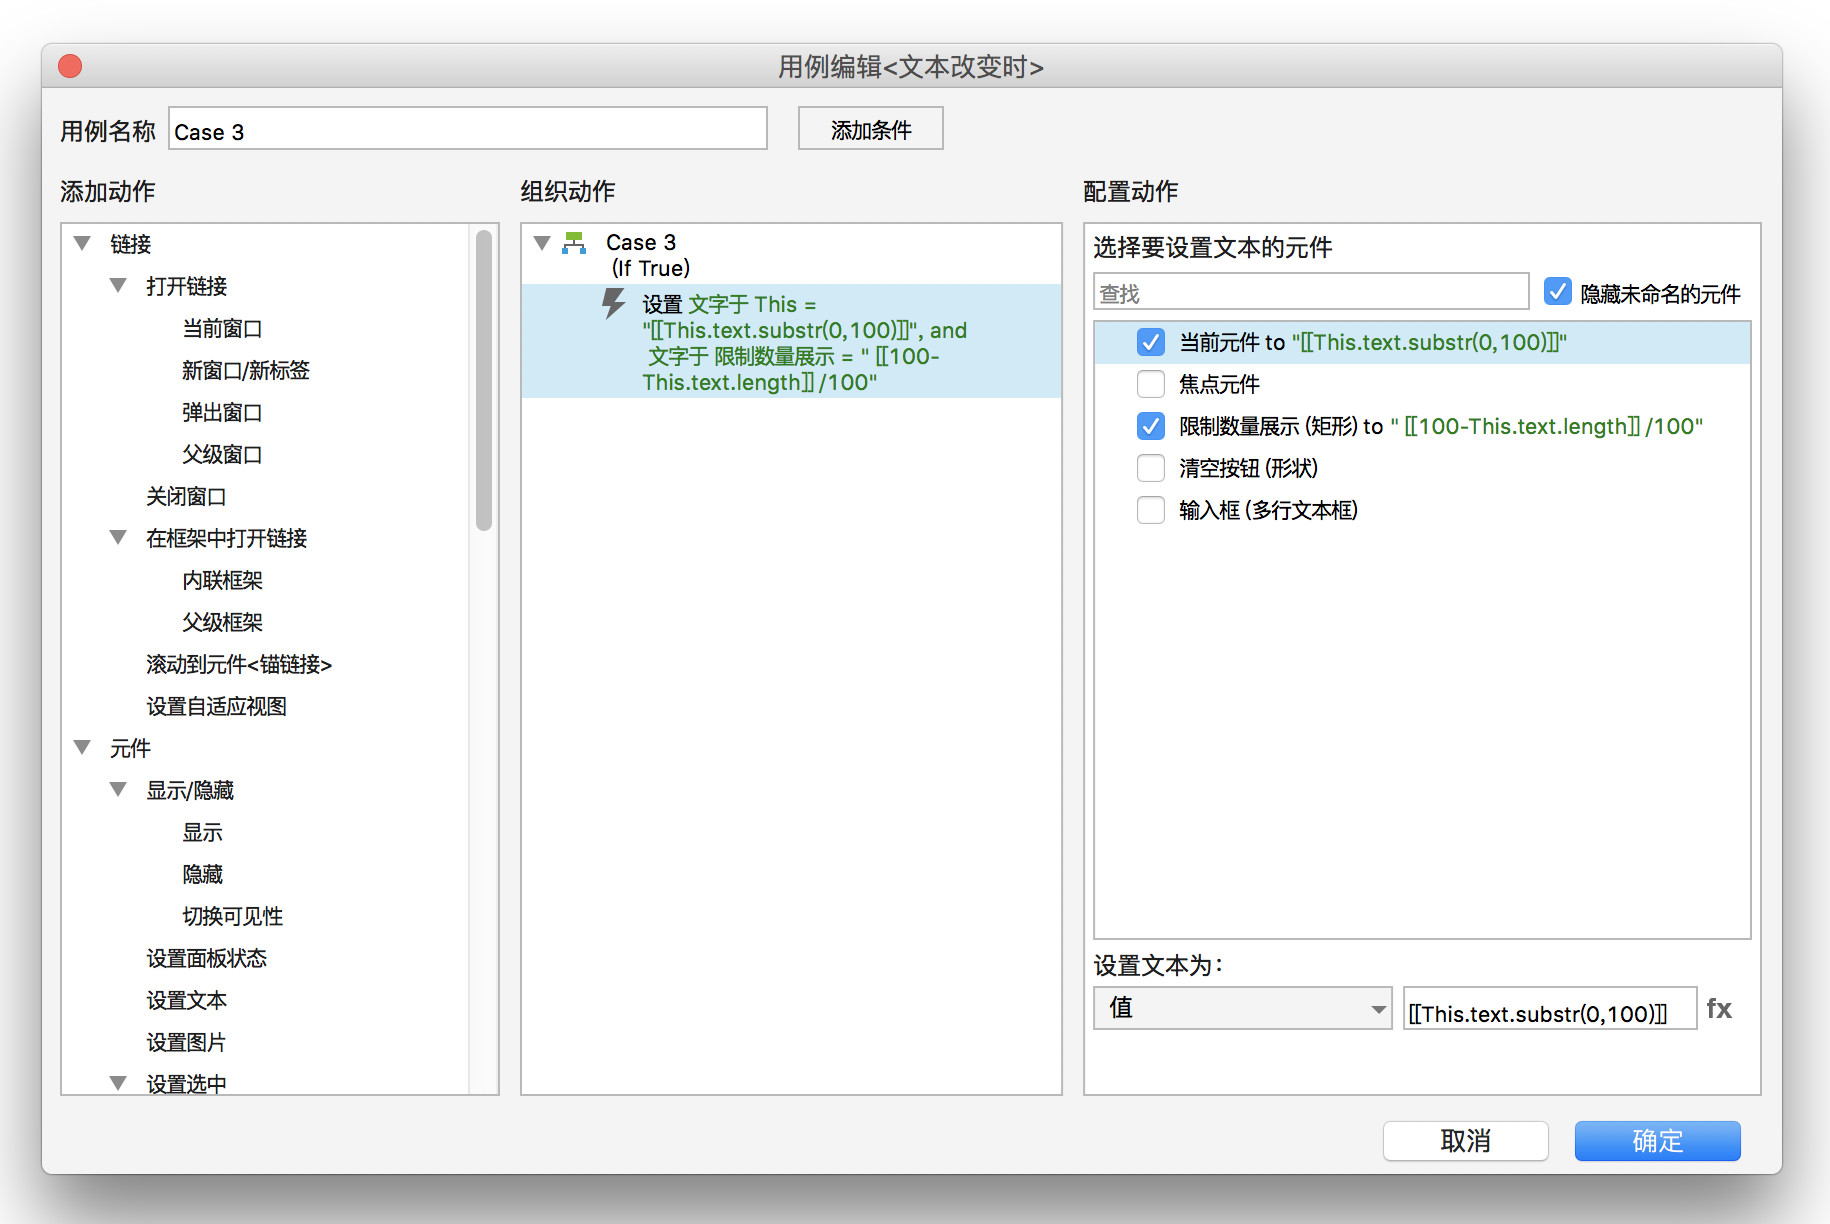Click the 查找 search field
The image size is (1830, 1224).
coord(1310,293)
